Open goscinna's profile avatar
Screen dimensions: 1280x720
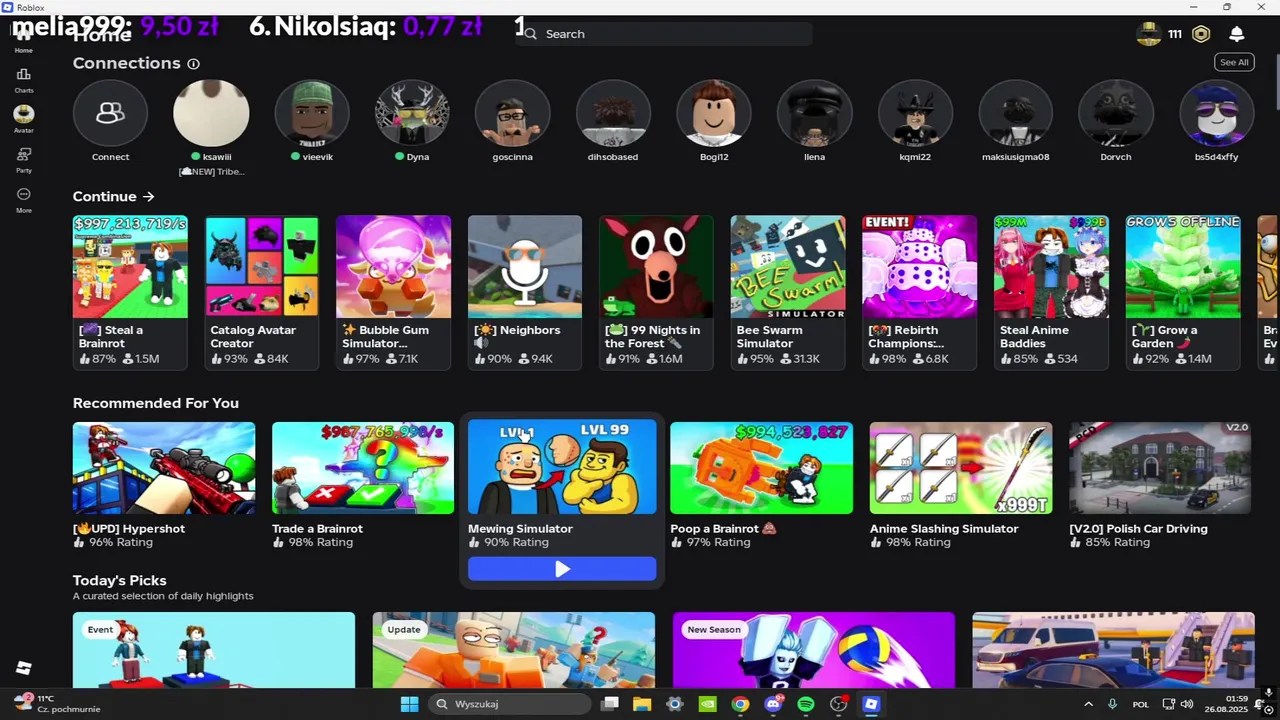click(x=512, y=113)
